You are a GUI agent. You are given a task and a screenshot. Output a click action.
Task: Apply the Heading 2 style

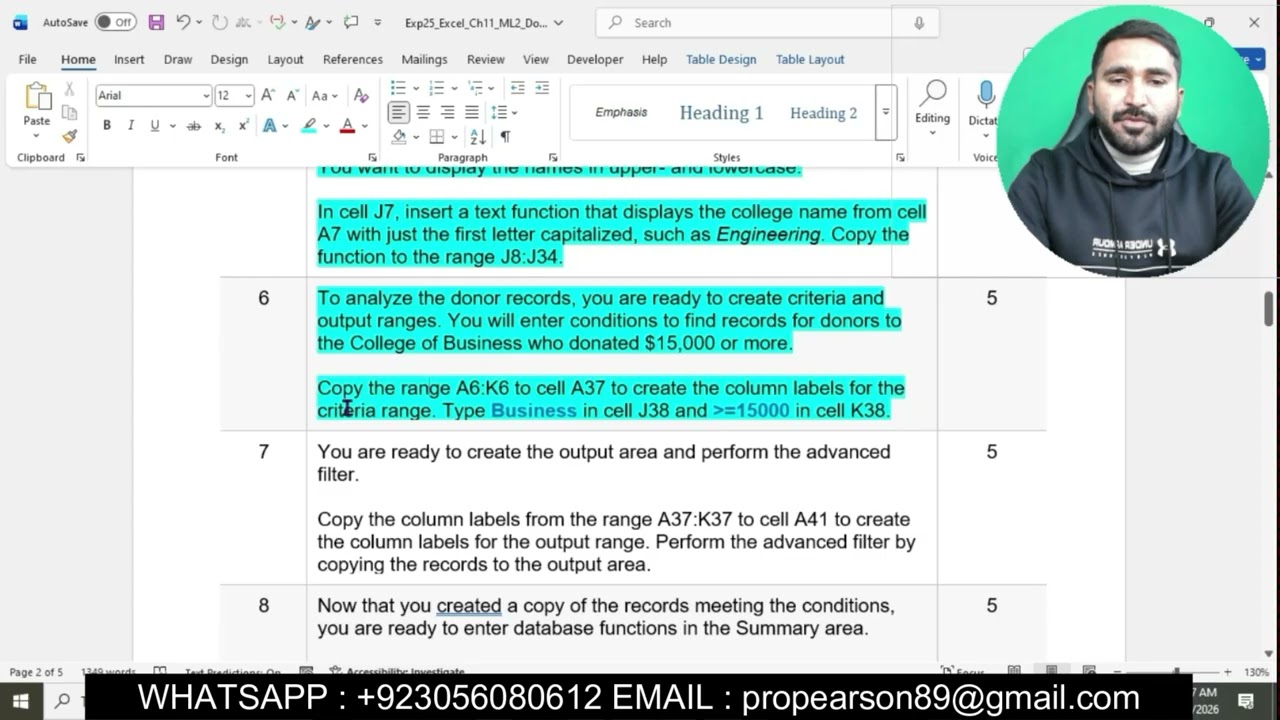[x=823, y=113]
